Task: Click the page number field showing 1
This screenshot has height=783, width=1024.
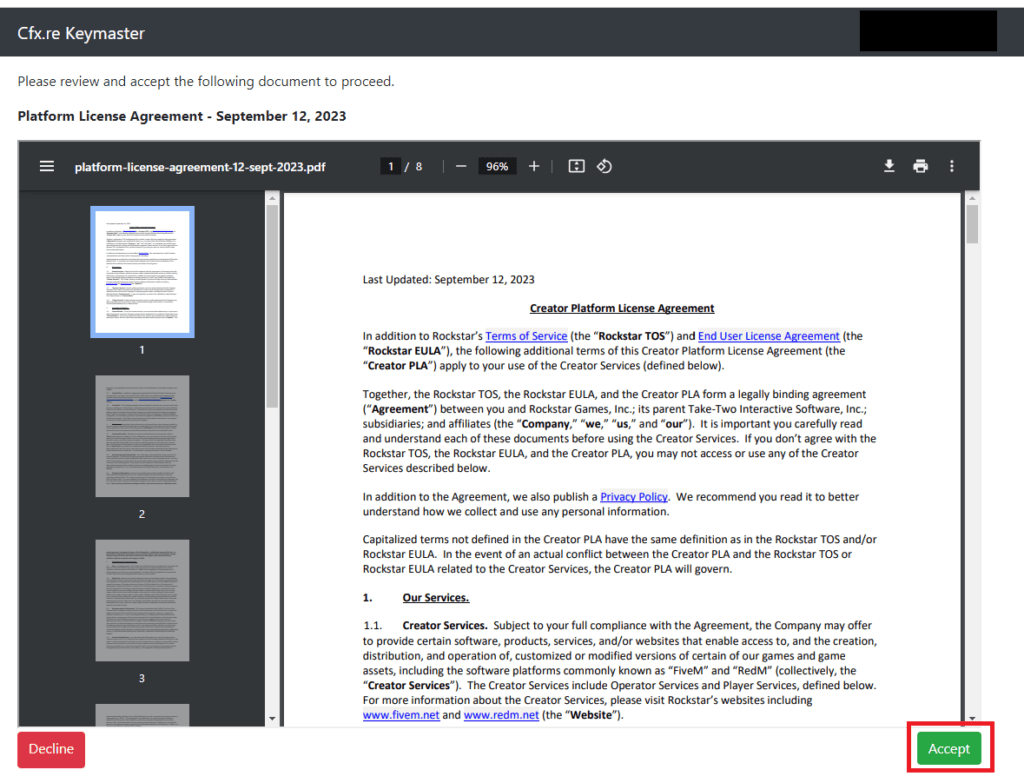Action: coord(390,167)
